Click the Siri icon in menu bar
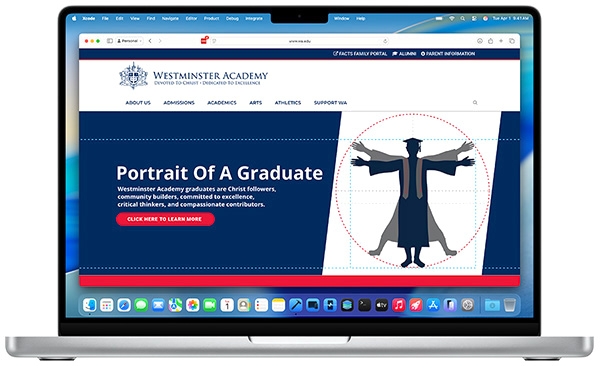The height and width of the screenshot is (366, 600). (485, 18)
